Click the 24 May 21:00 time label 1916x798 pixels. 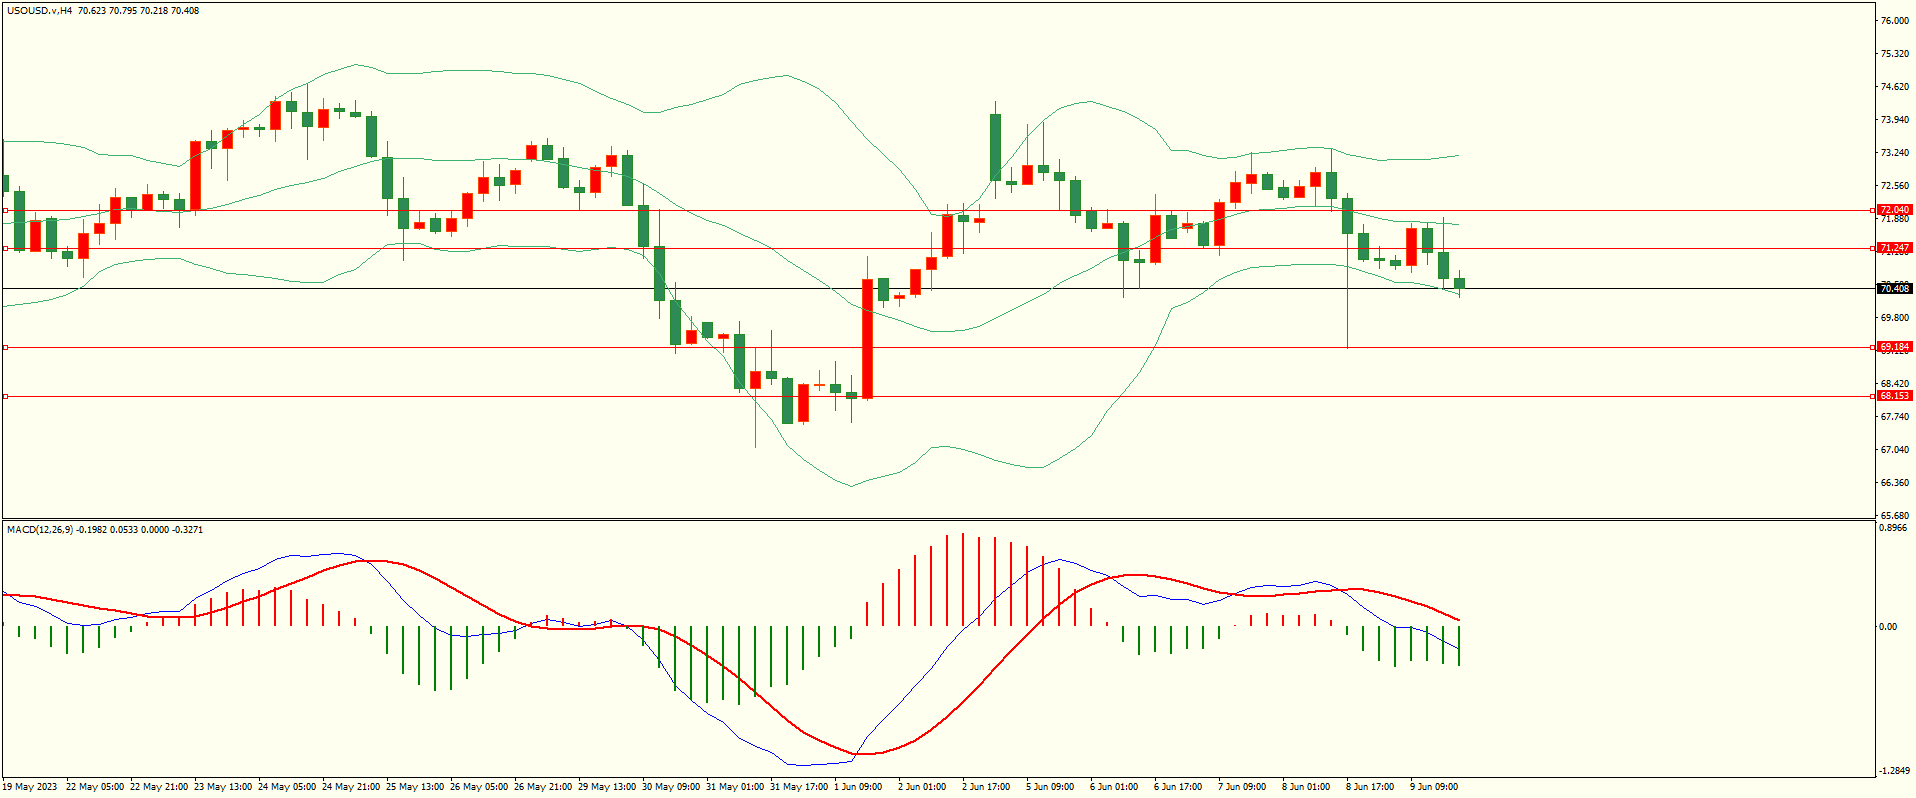click(x=351, y=787)
